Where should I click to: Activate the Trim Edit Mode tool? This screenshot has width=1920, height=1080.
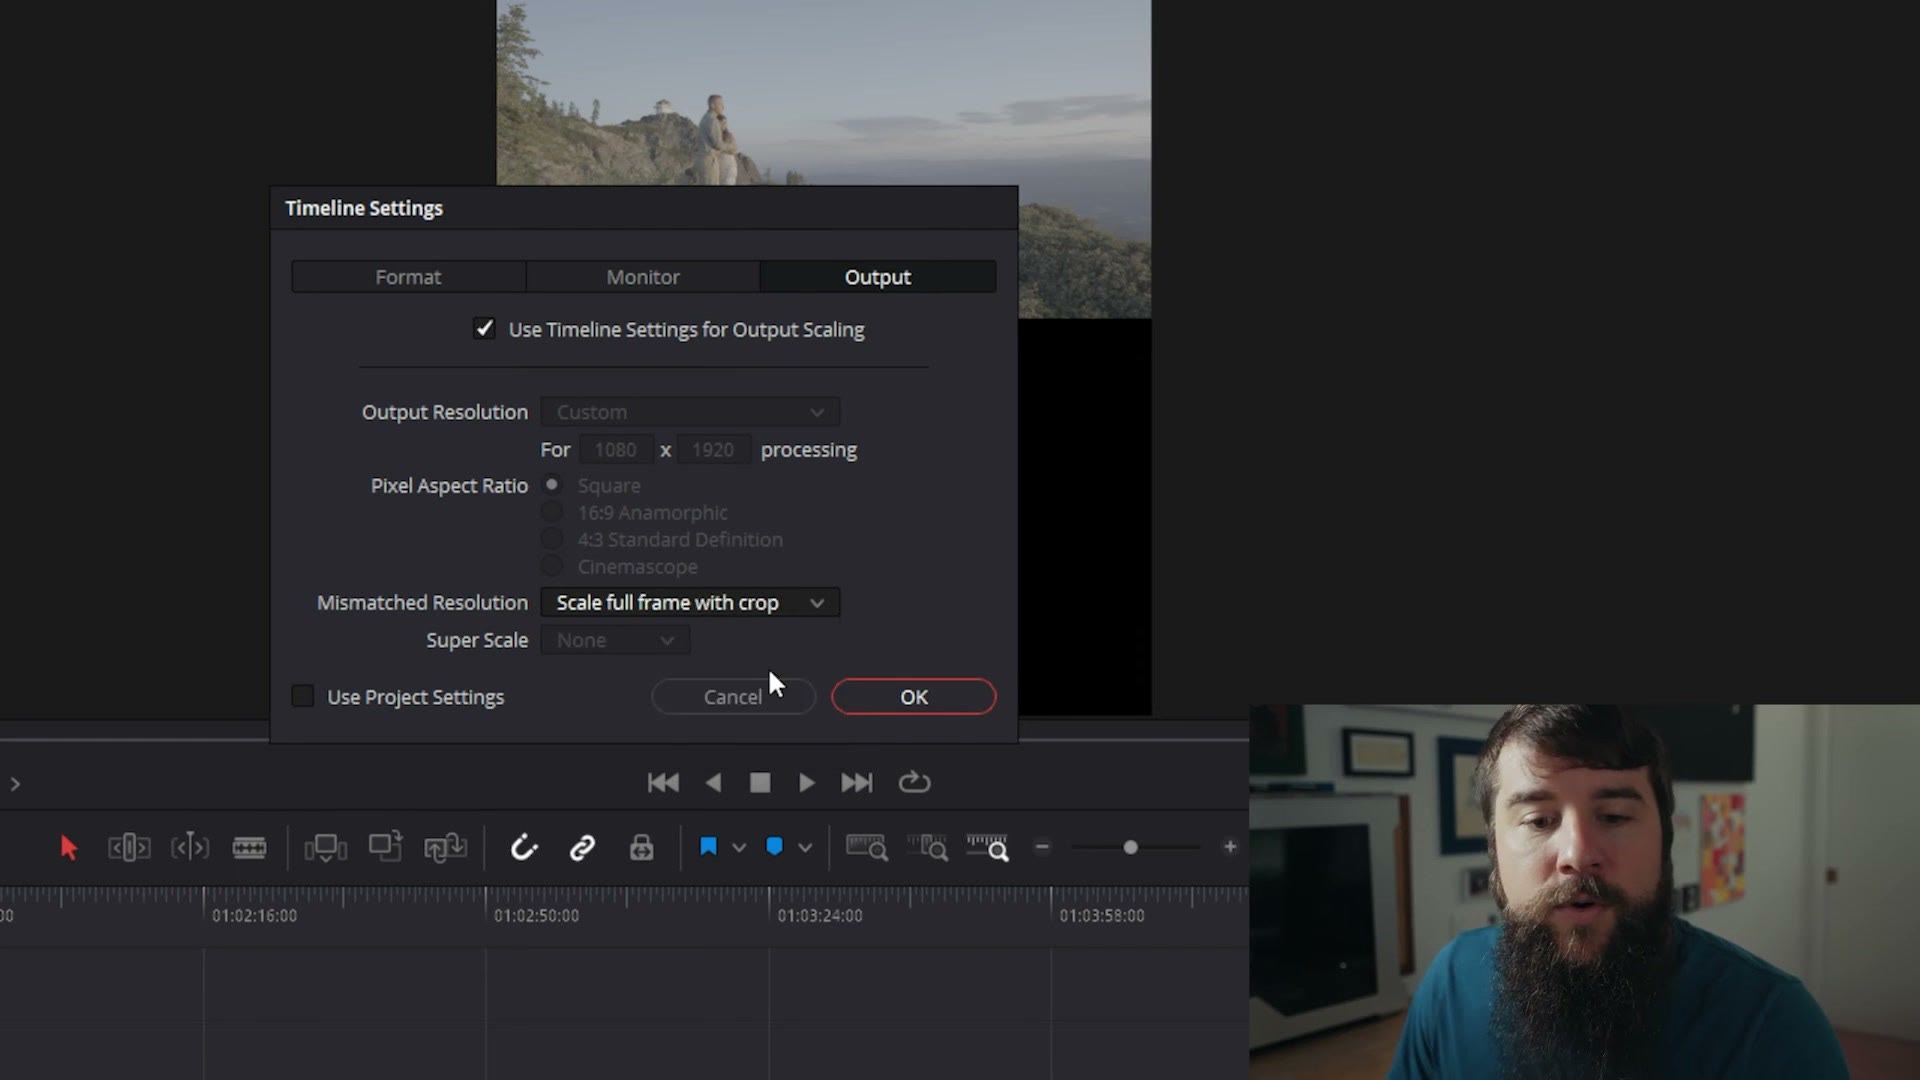point(129,848)
